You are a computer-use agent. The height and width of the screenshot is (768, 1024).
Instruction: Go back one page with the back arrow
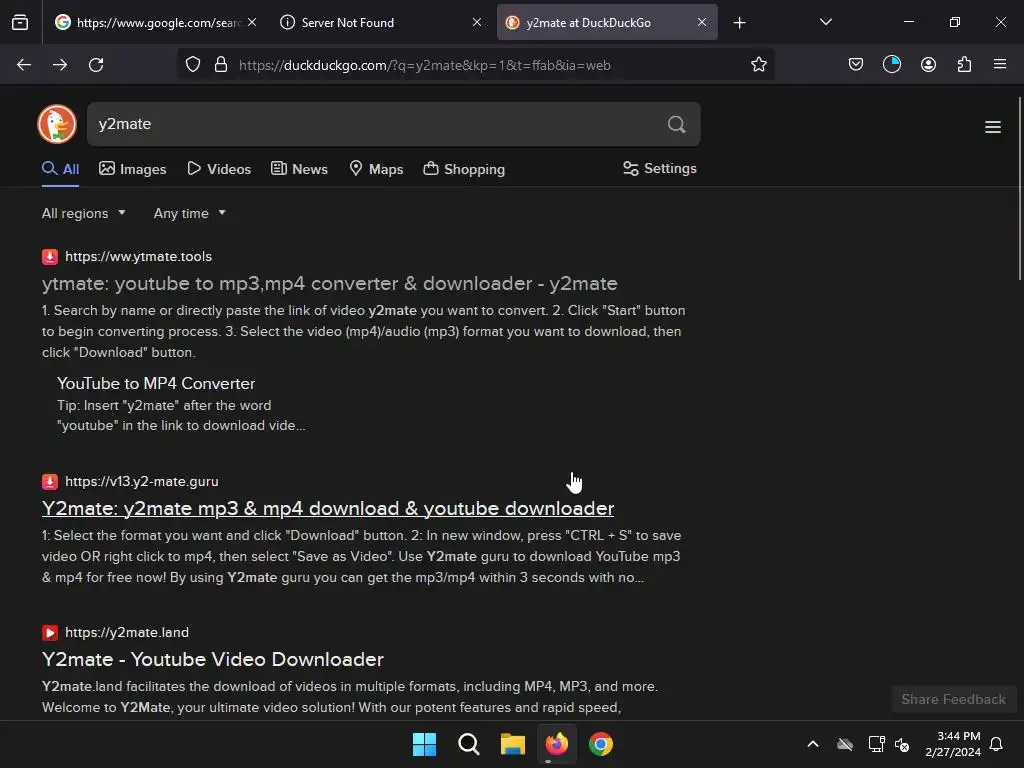pyautogui.click(x=24, y=65)
